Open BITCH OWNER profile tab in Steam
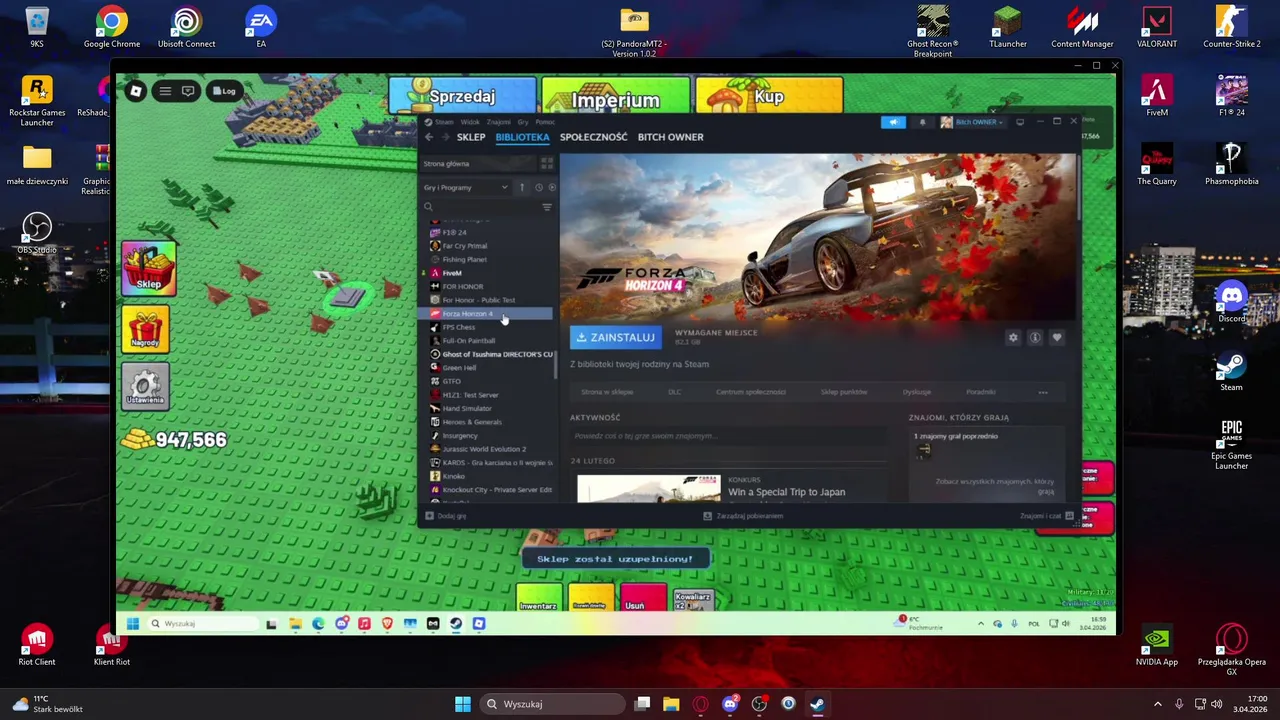The image size is (1280, 720). pyautogui.click(x=670, y=137)
